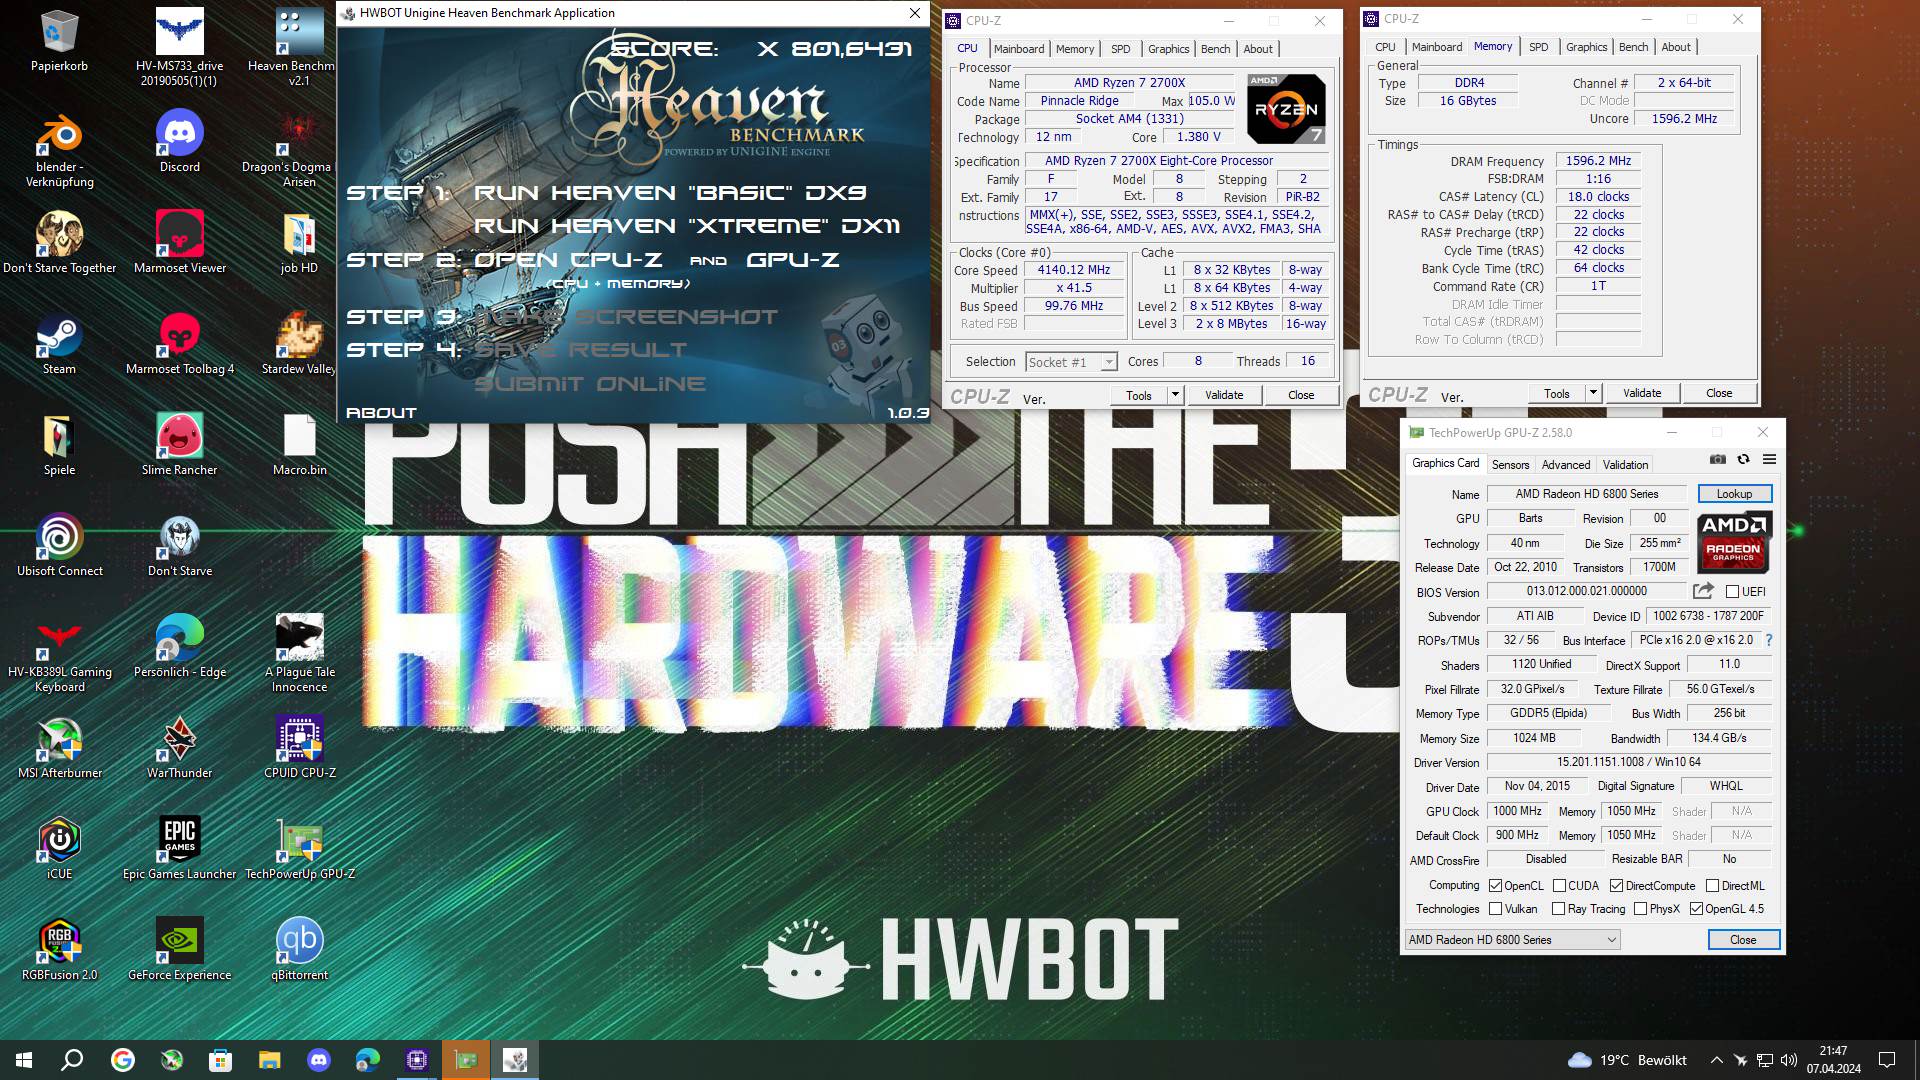Open the Bench tab in left CPU-Z
Image resolution: width=1920 pixels, height=1080 pixels.
[1215, 49]
